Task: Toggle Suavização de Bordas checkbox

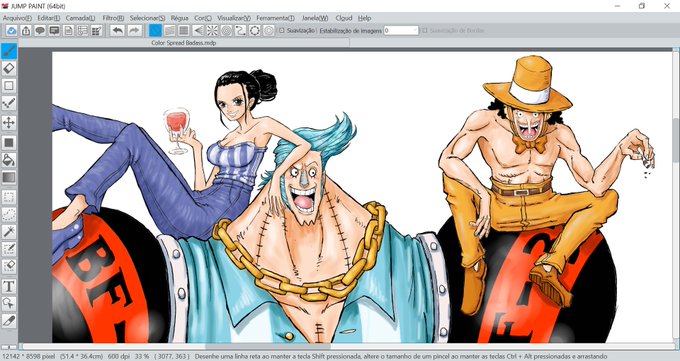Action: [425, 31]
